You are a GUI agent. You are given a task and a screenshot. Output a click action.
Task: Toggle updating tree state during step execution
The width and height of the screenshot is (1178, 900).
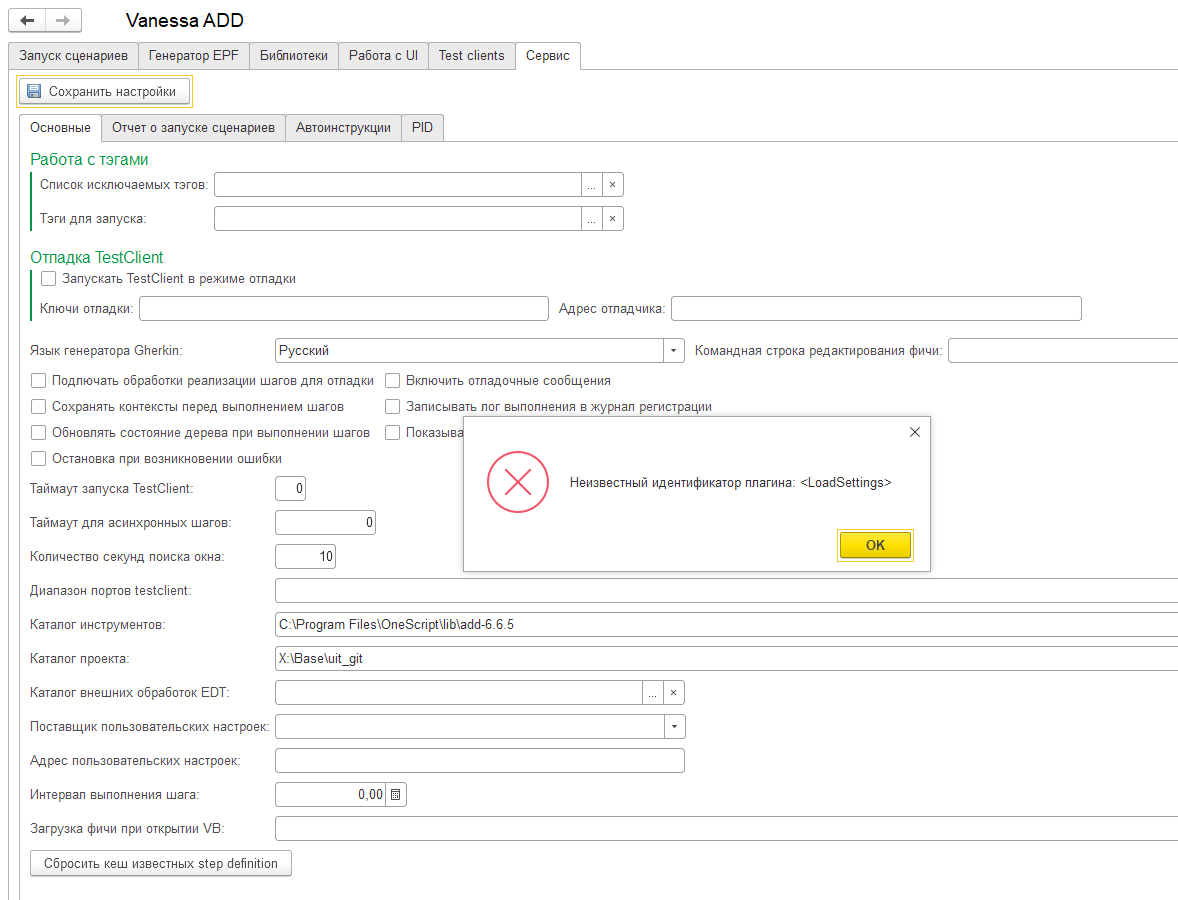[x=38, y=433]
